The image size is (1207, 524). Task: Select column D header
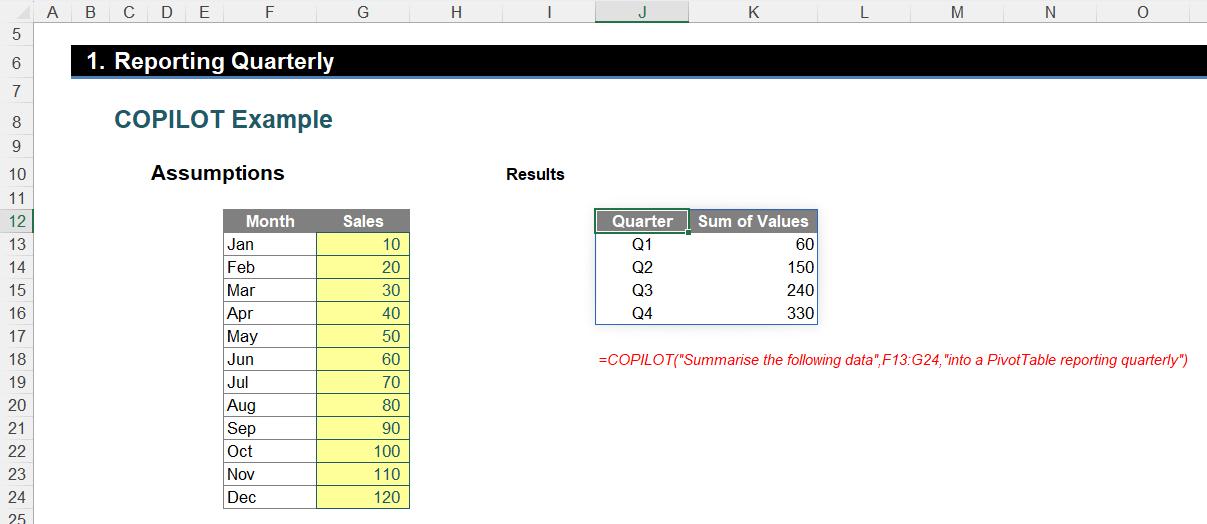(166, 12)
